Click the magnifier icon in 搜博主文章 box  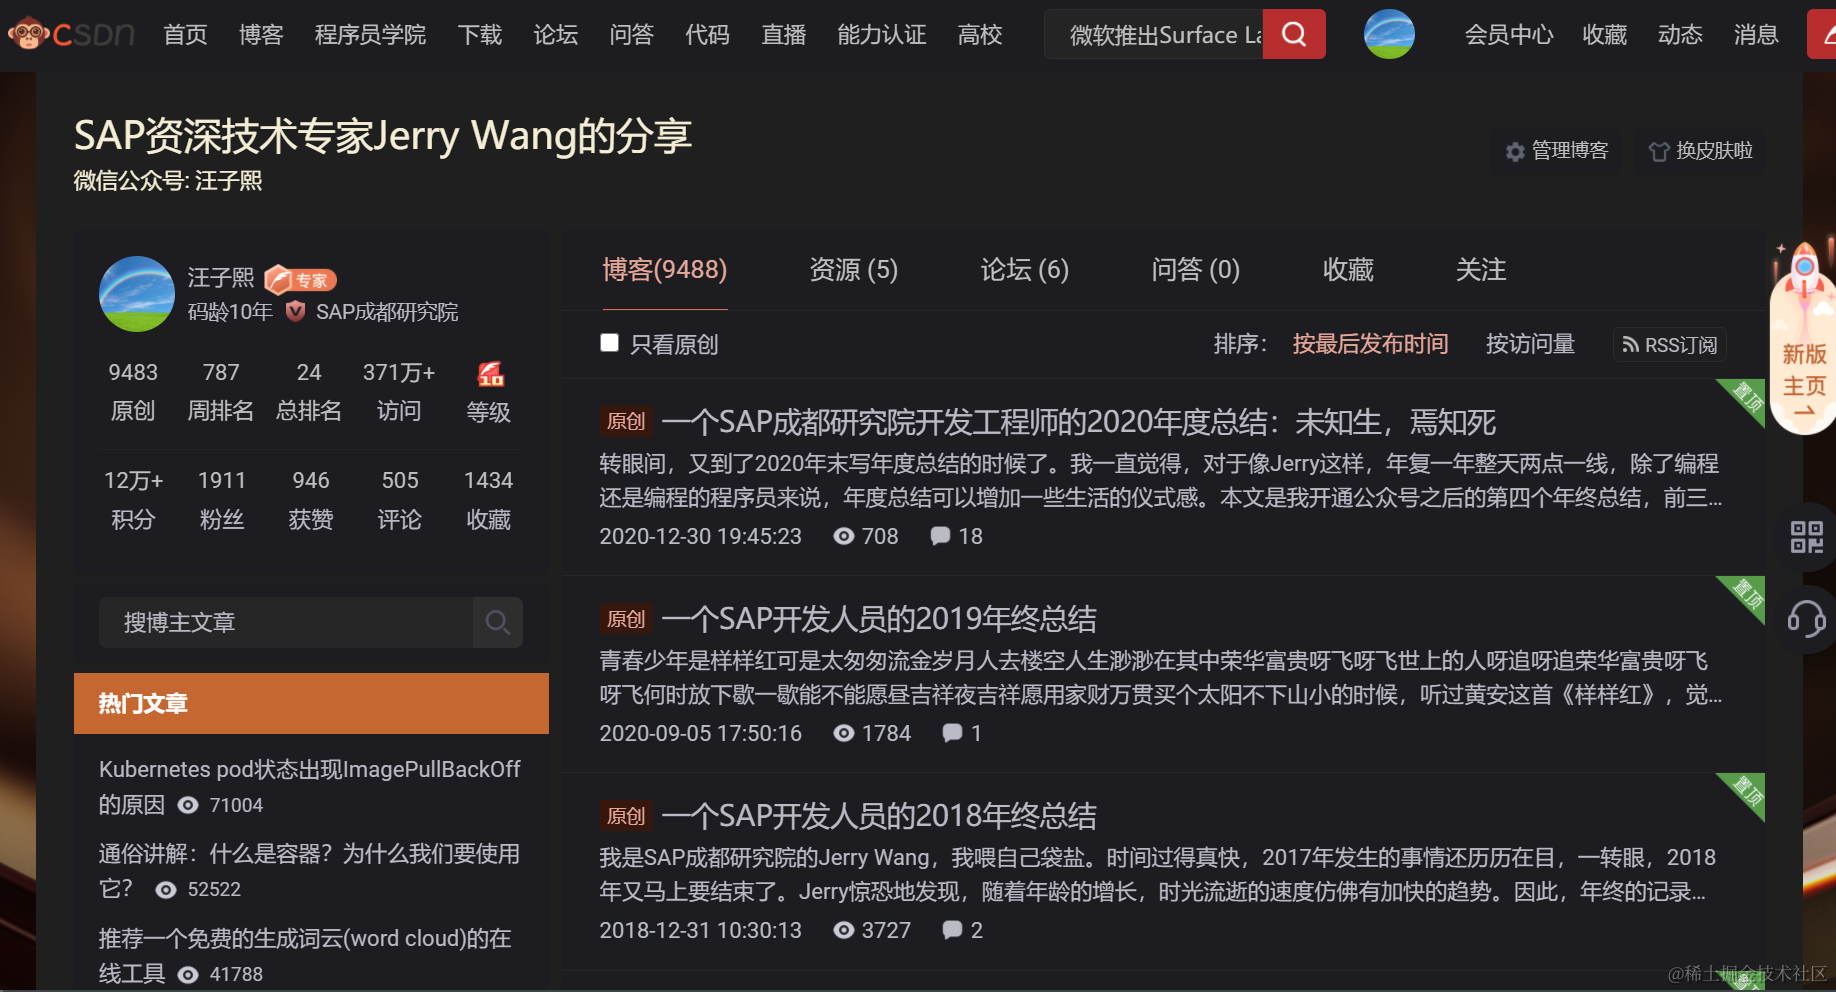[498, 622]
